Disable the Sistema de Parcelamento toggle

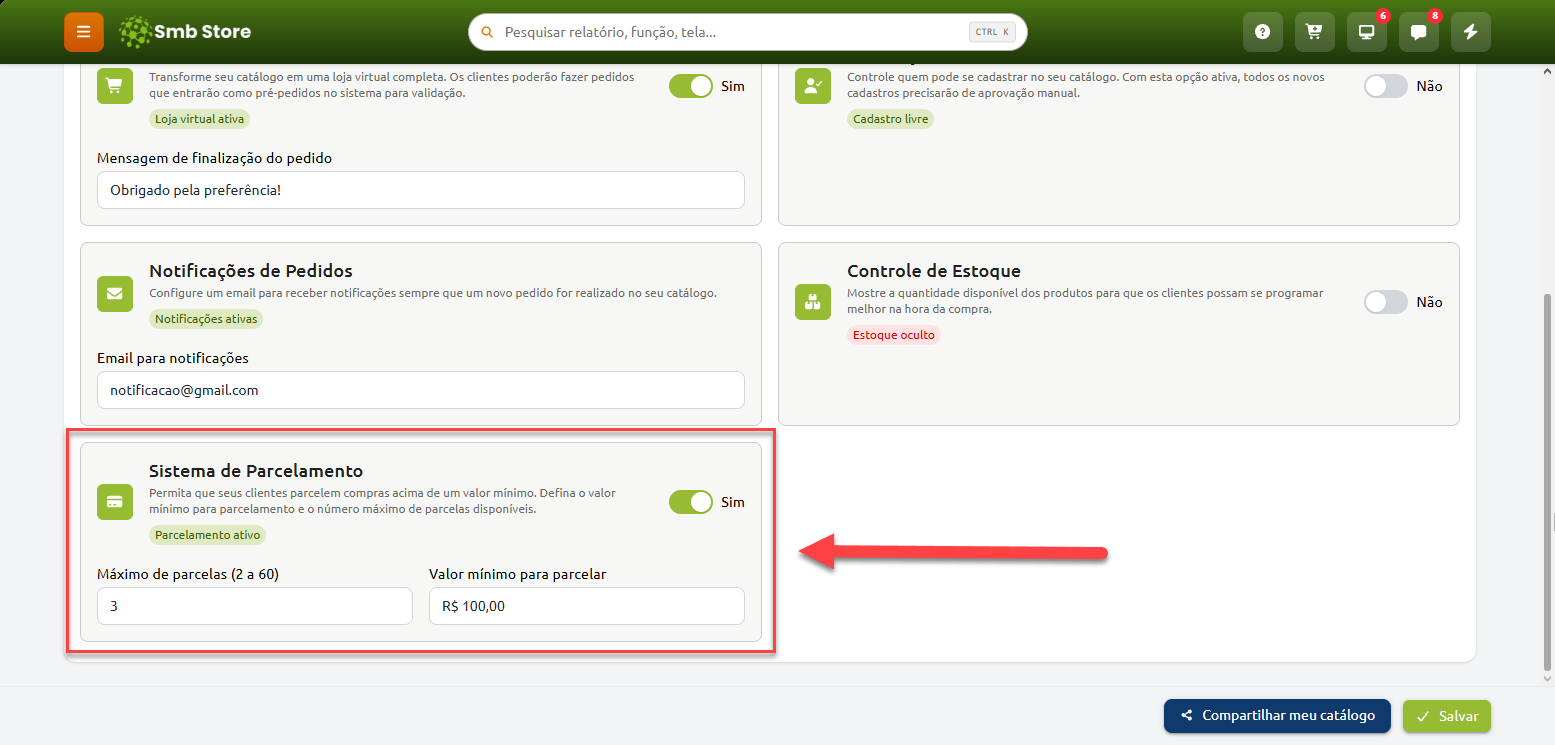[x=691, y=502]
